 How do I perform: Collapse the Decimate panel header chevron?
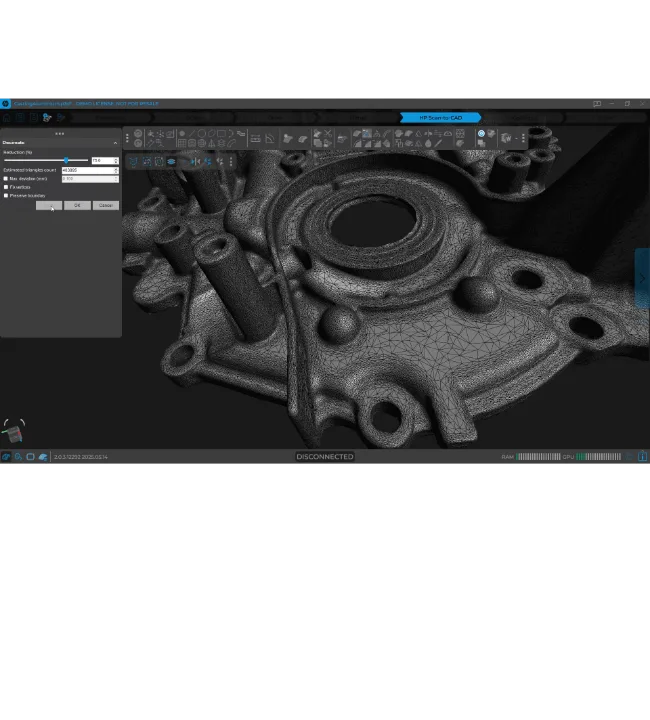click(115, 143)
